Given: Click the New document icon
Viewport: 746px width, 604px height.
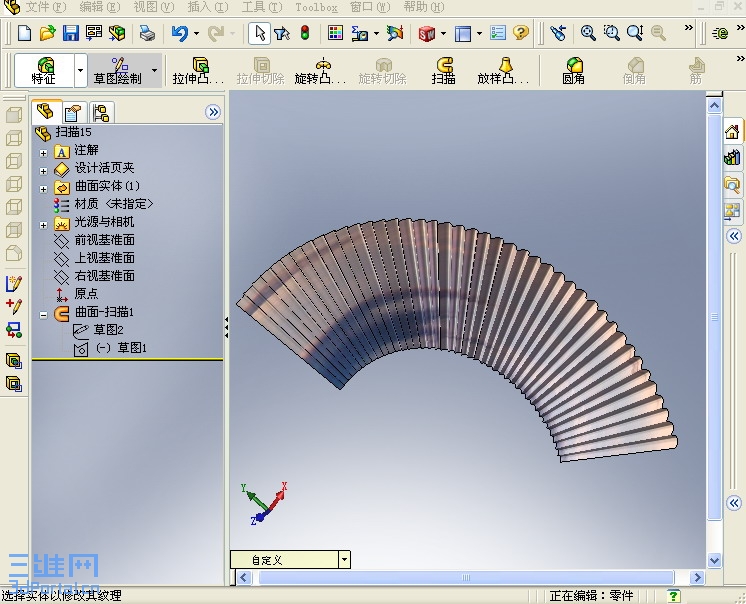Looking at the screenshot, I should [x=24, y=33].
